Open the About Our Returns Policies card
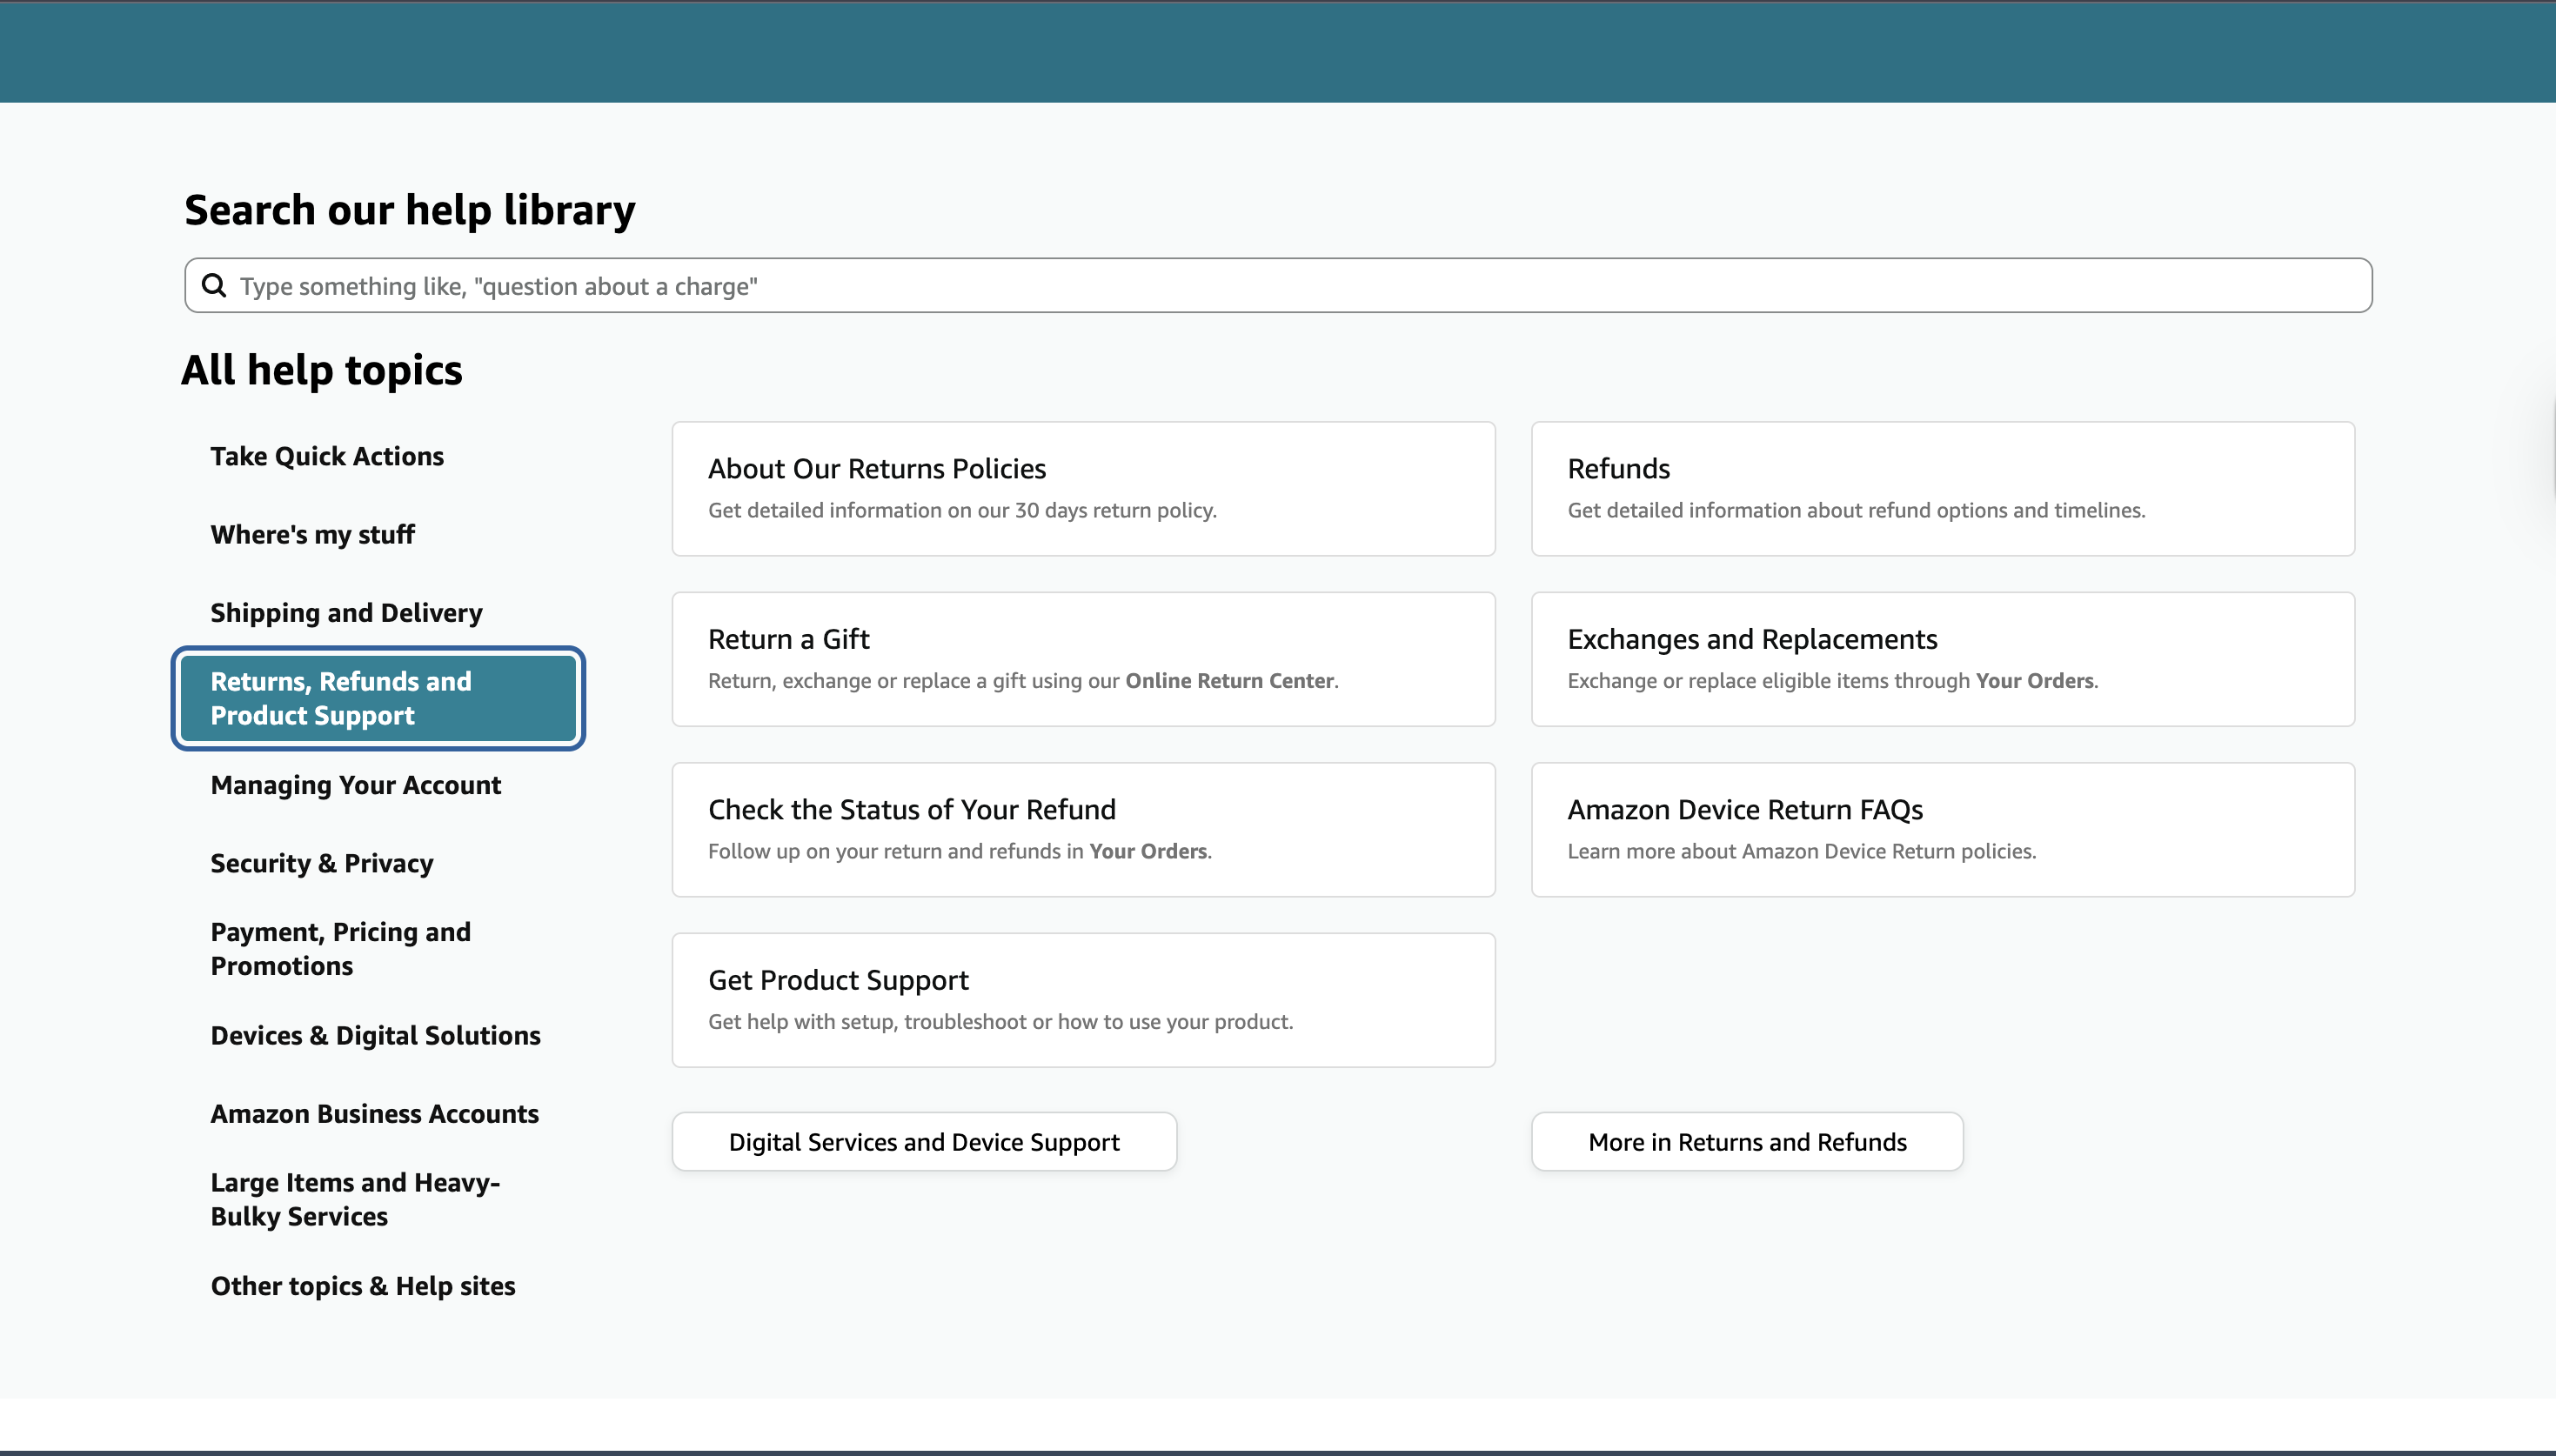This screenshot has height=1456, width=2556. pos(1083,488)
